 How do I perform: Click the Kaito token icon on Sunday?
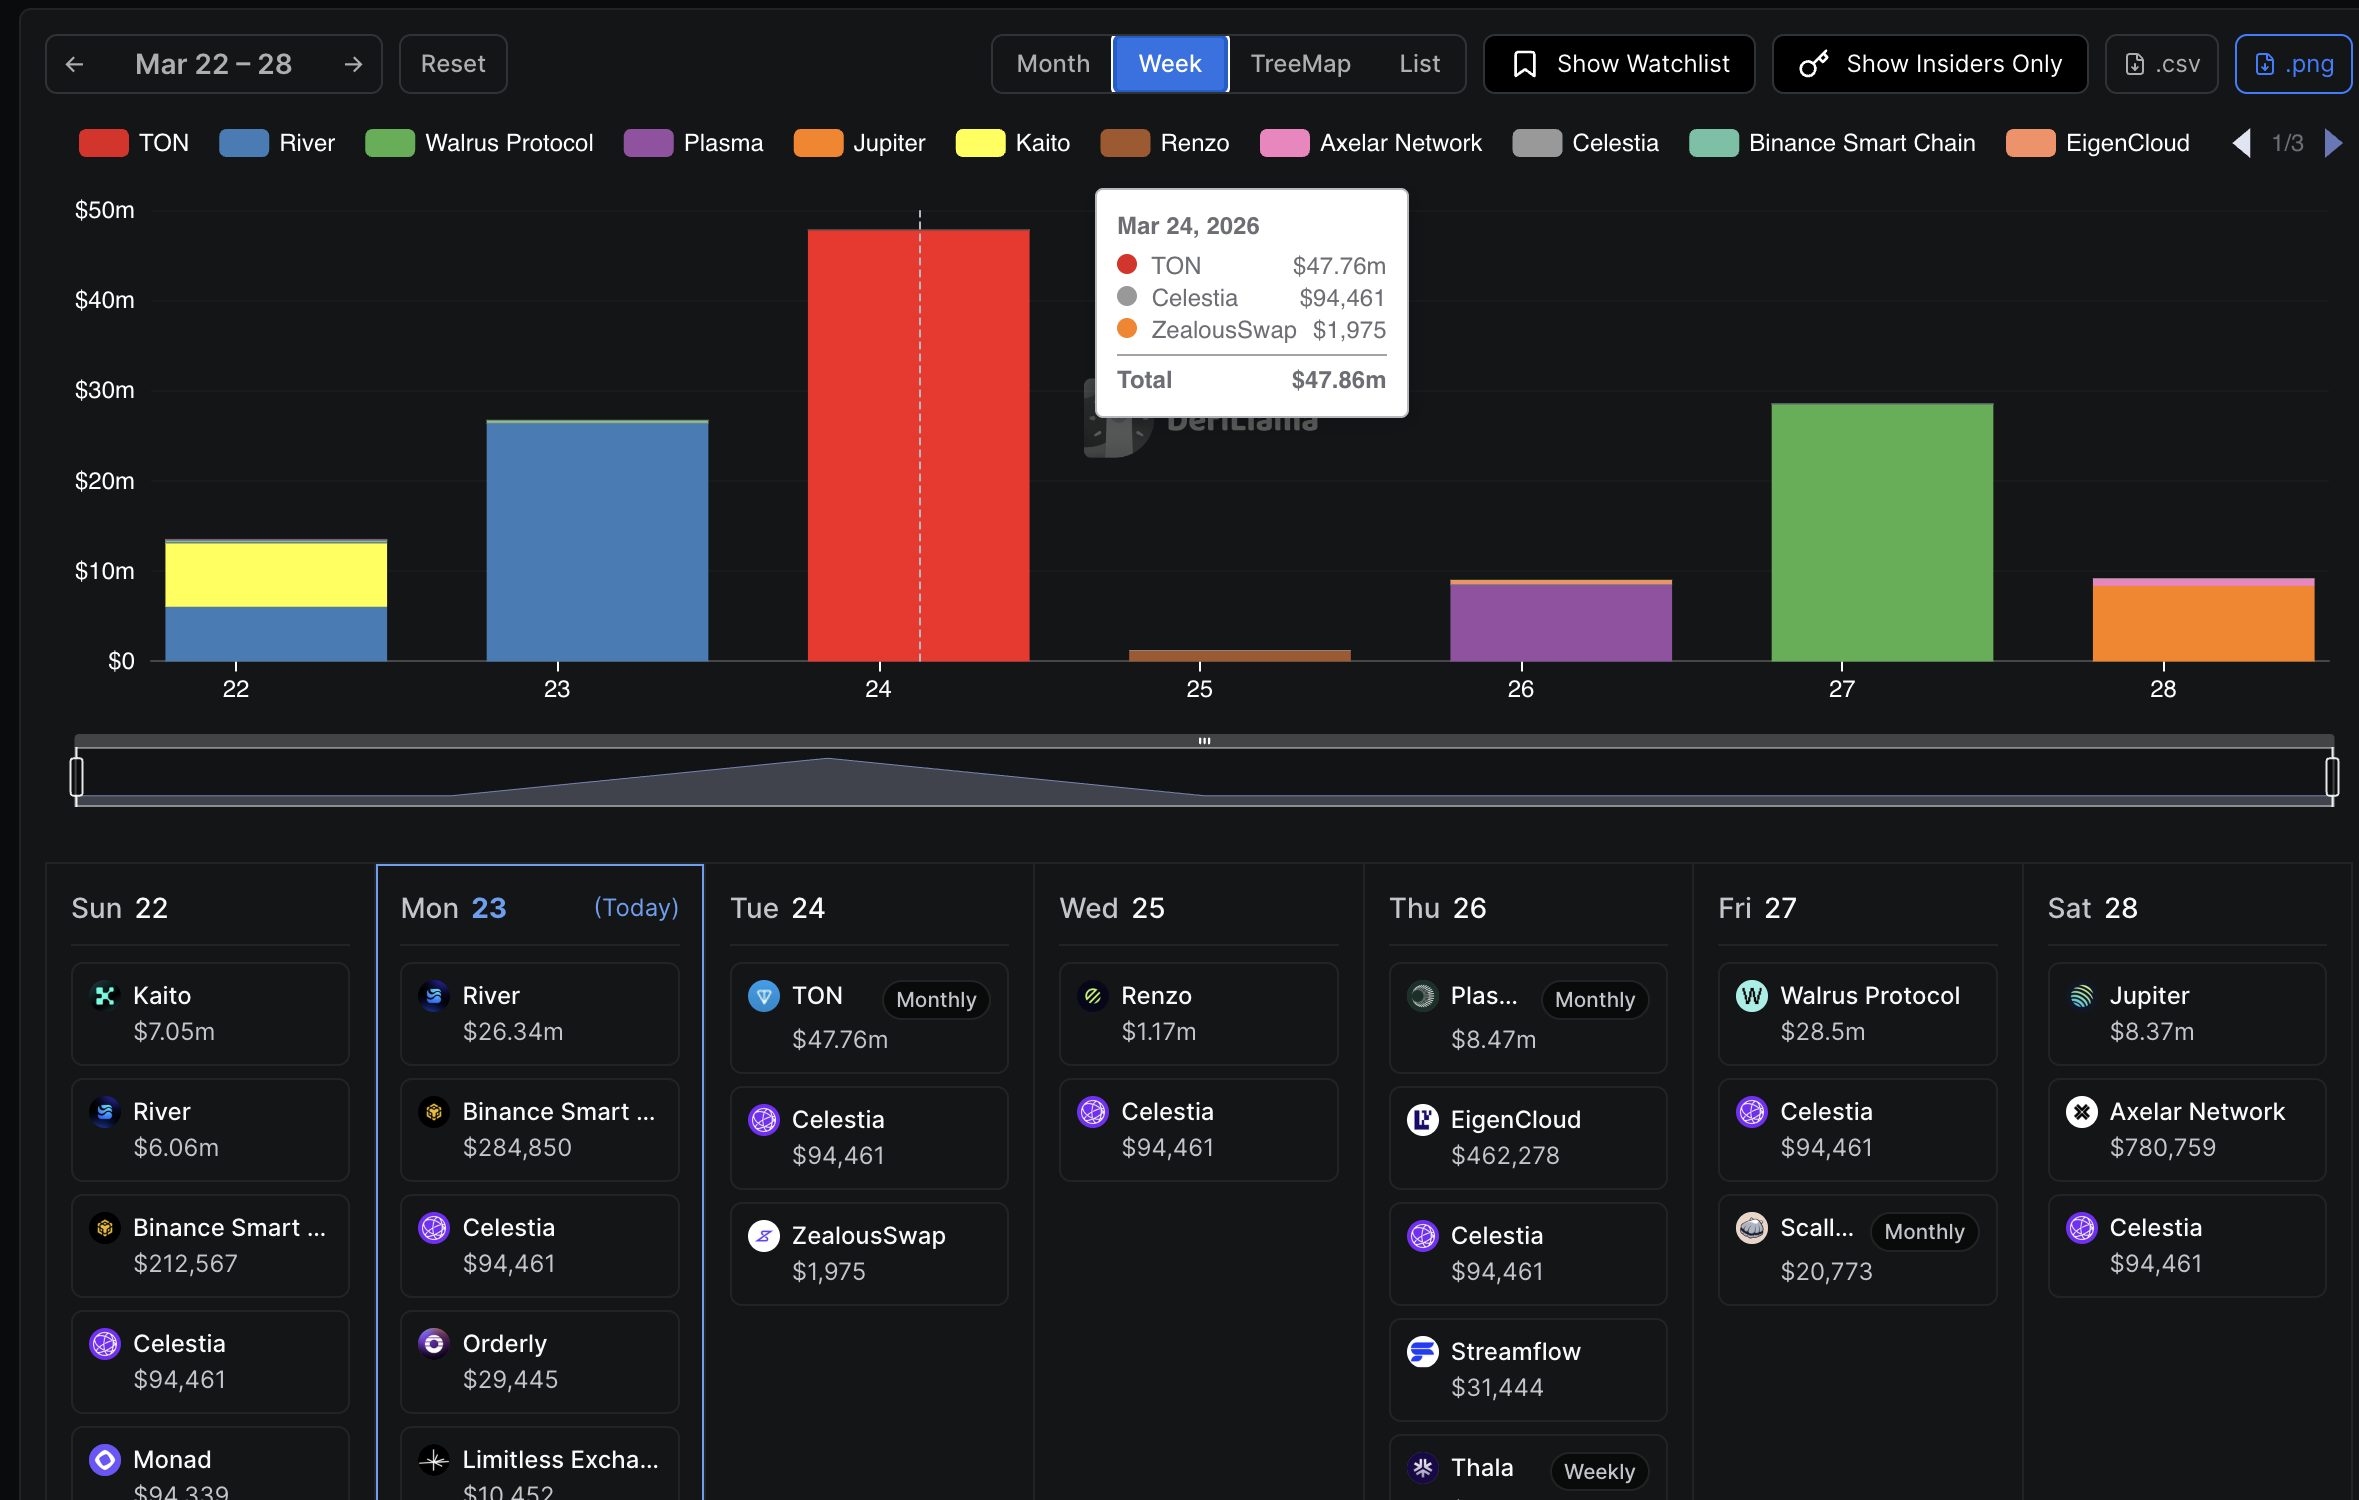click(x=105, y=996)
